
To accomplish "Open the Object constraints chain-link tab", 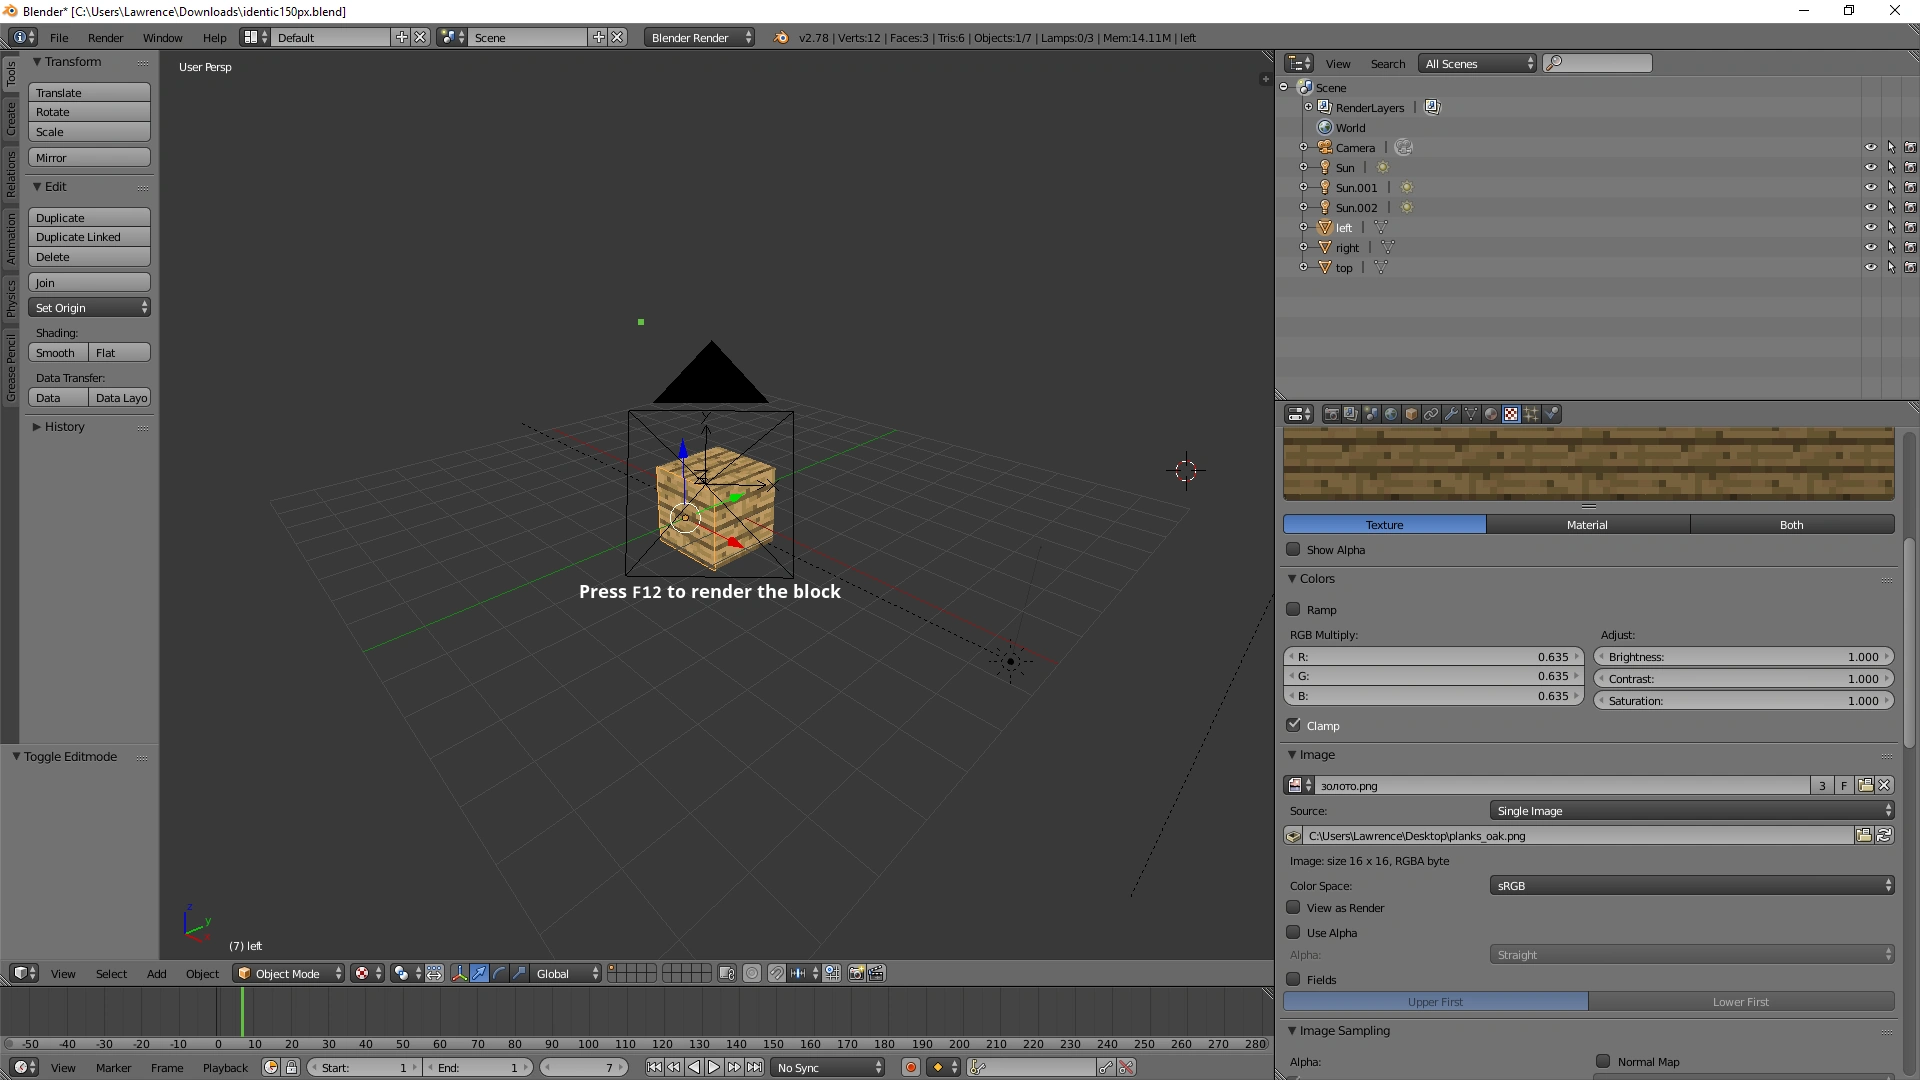I will pyautogui.click(x=1431, y=414).
